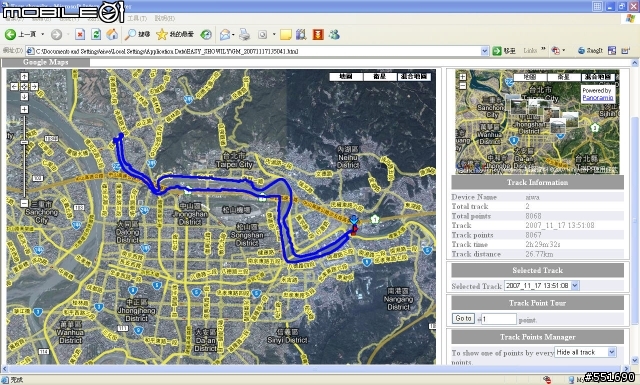640x385 pixels.
Task: Switch small map to 混合地圖 view
Action: [x=598, y=77]
